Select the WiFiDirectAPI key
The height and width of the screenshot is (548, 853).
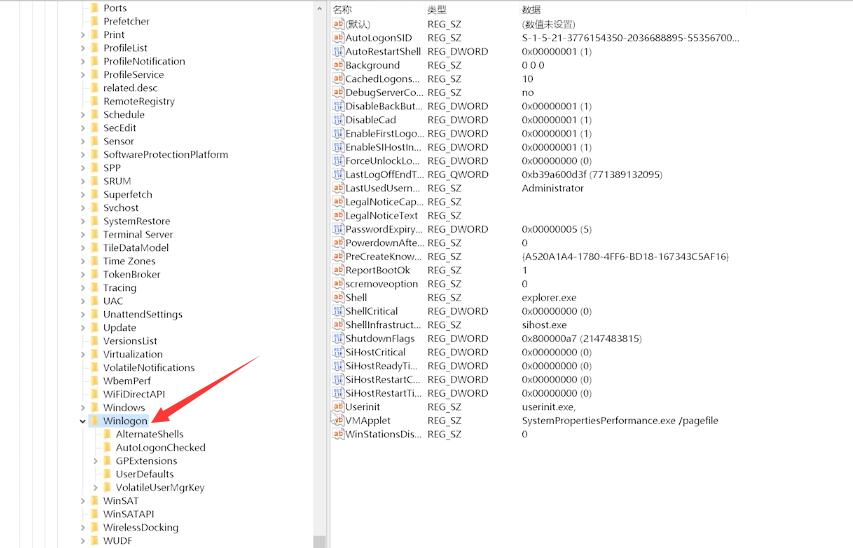tap(134, 394)
